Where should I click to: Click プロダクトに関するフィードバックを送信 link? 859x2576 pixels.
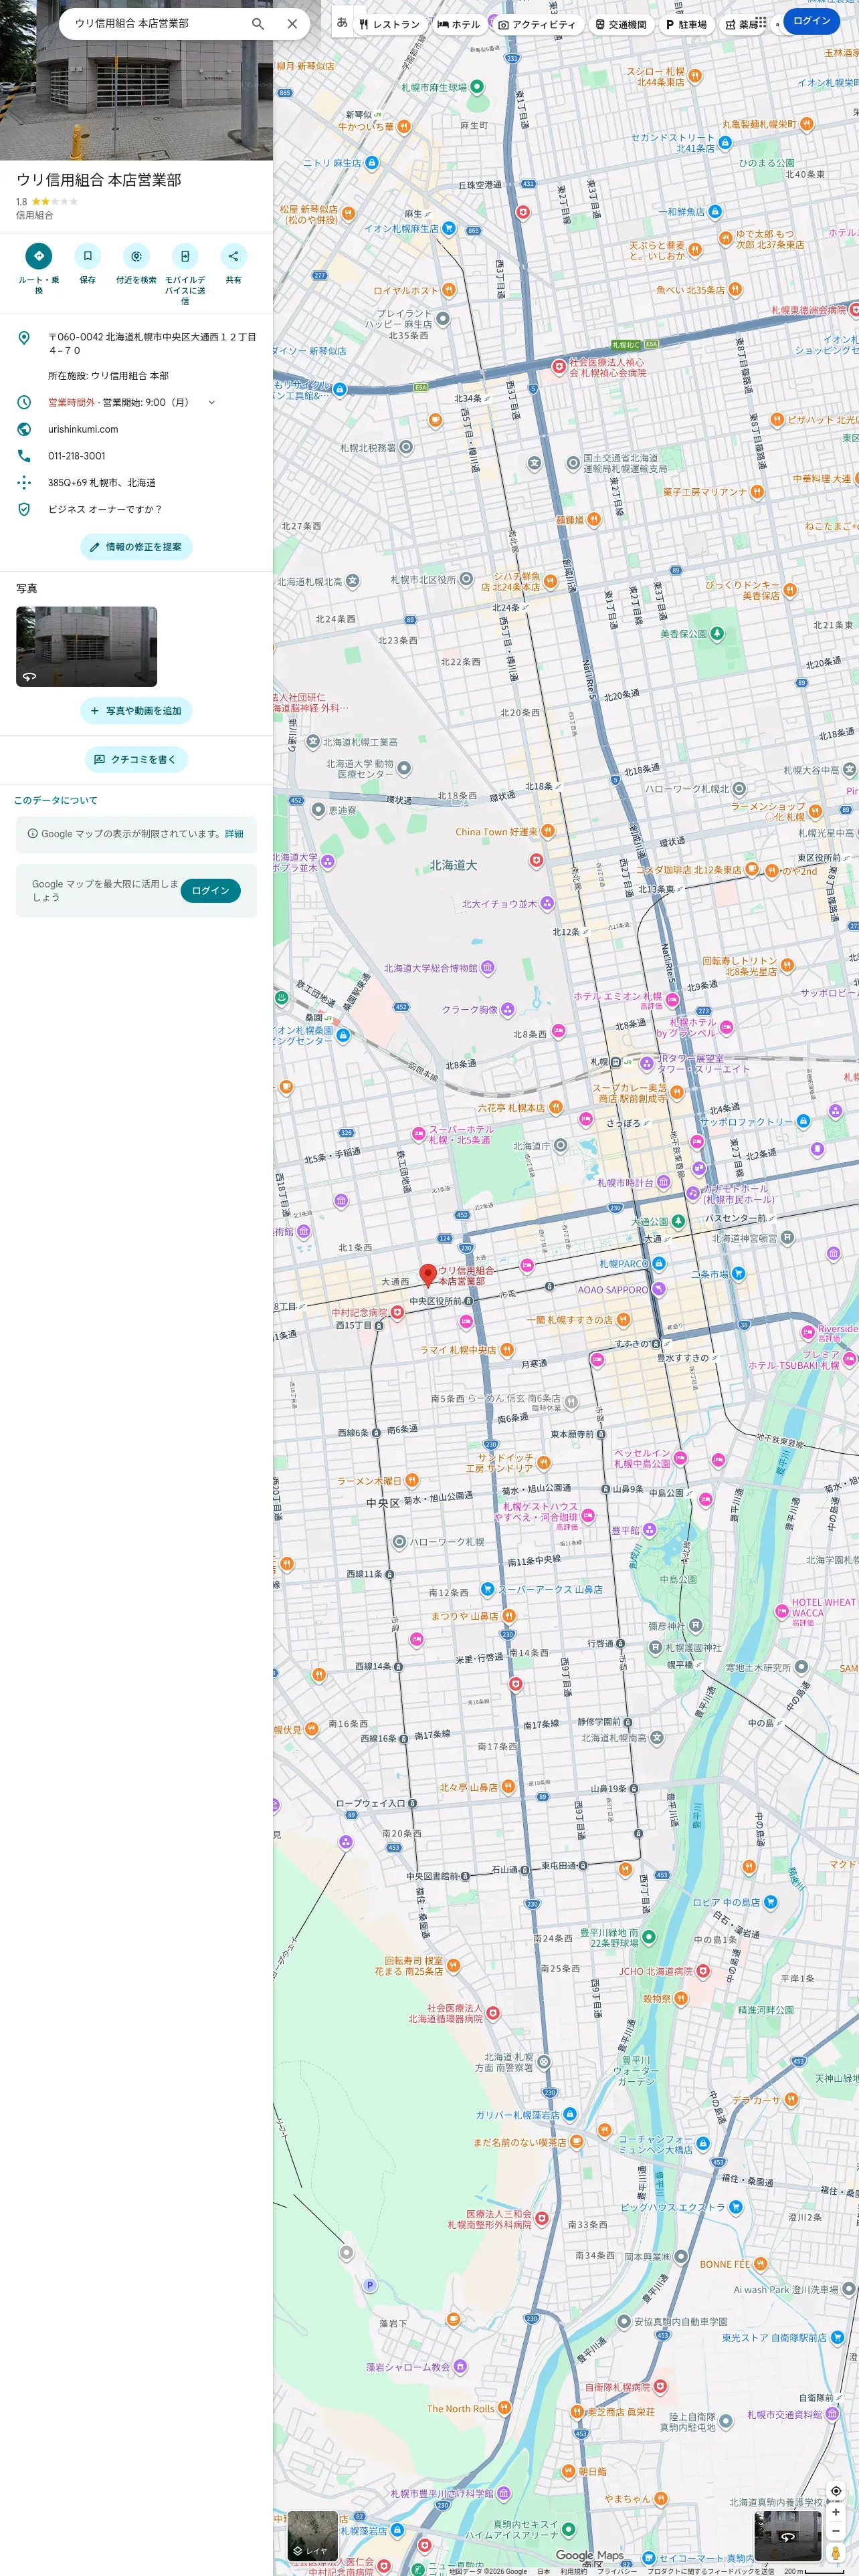coord(710,2571)
